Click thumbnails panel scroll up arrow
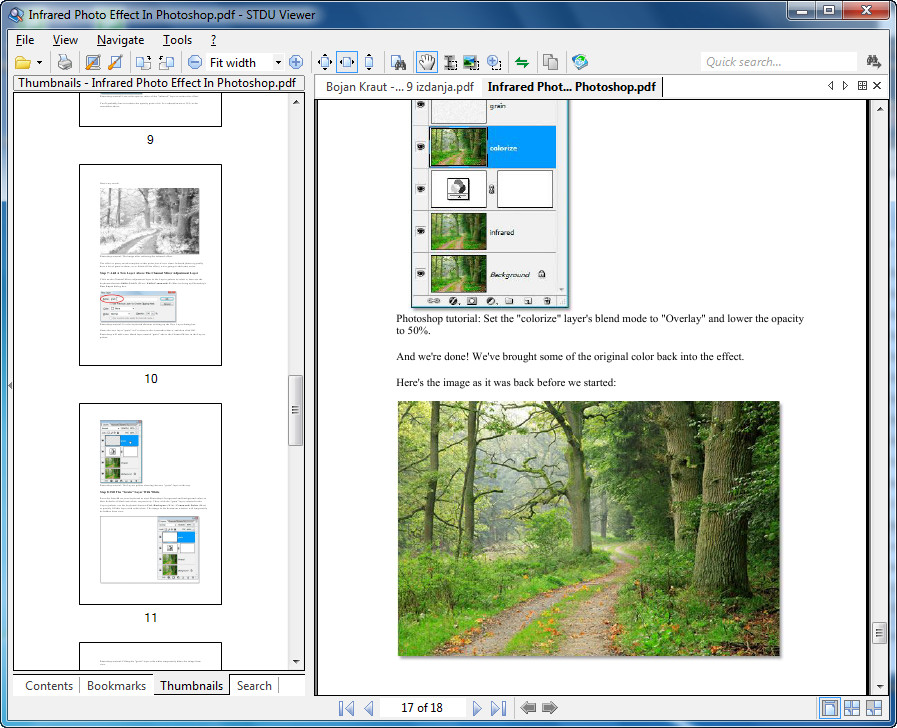The width and height of the screenshot is (897, 728). coord(296,102)
